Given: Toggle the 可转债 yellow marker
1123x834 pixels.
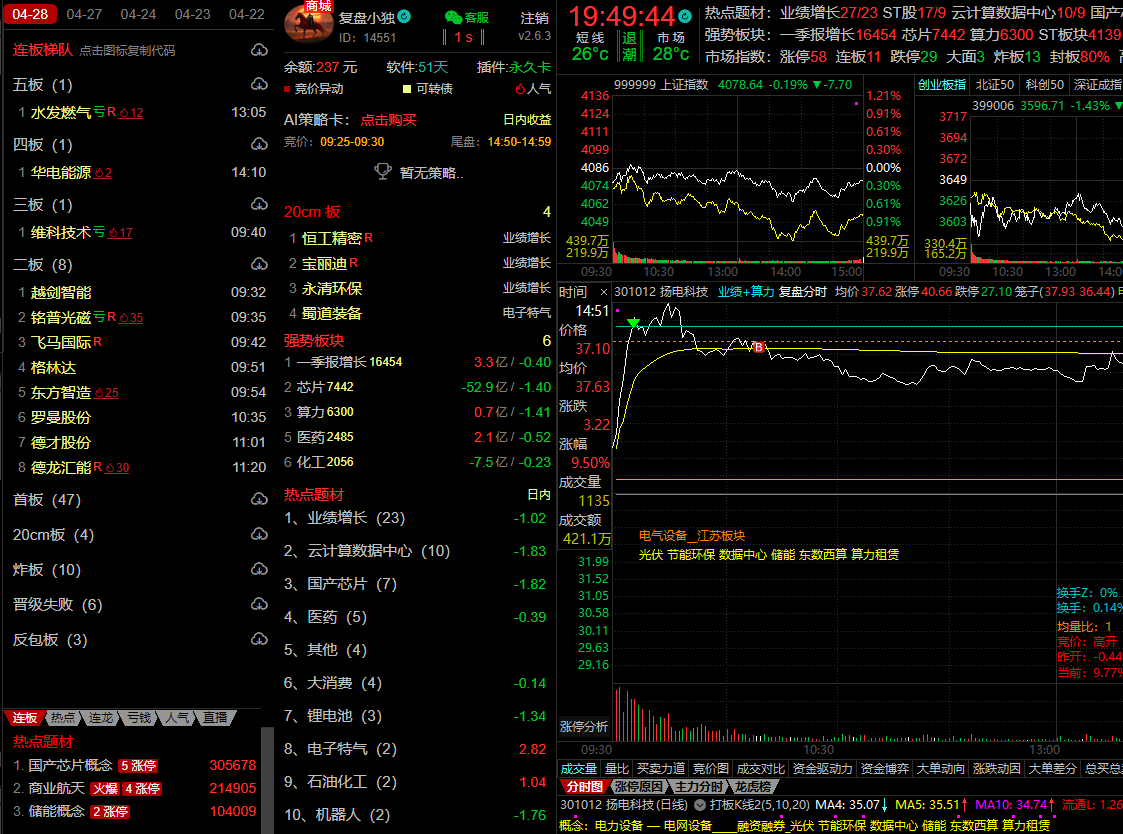Looking at the screenshot, I should click(406, 89).
